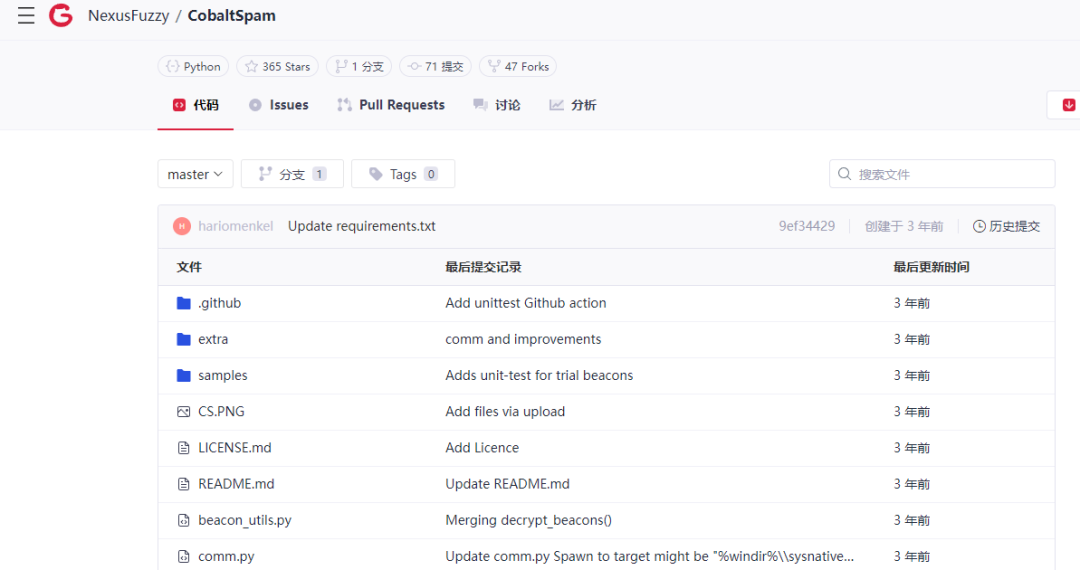Open commit 'Add Licence'
1080x570 pixels.
pos(482,447)
